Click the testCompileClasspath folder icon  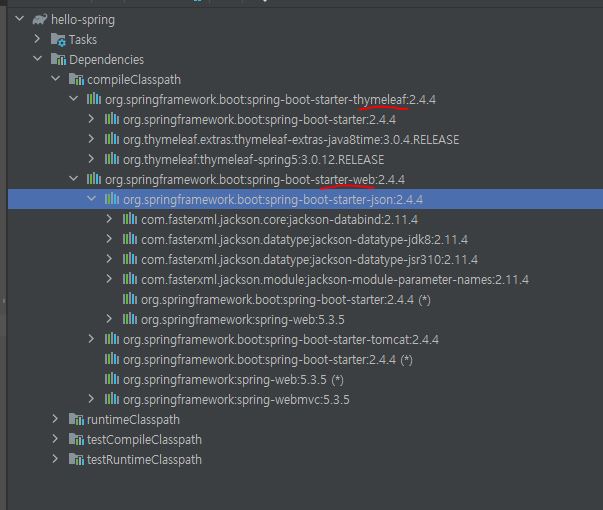click(x=77, y=439)
